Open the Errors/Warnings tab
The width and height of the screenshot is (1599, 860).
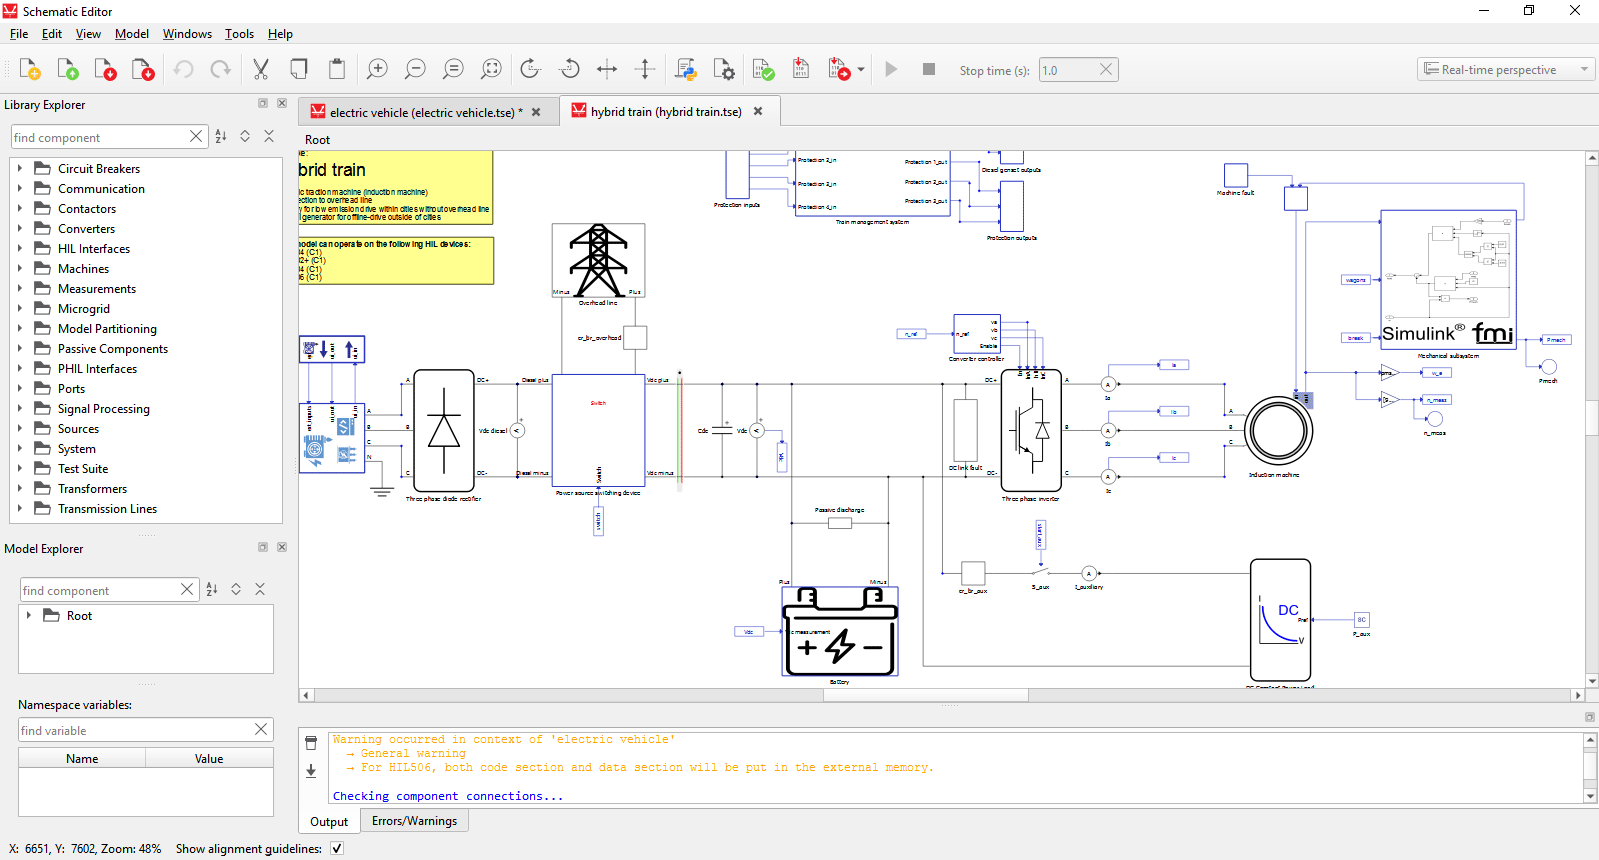click(x=414, y=821)
